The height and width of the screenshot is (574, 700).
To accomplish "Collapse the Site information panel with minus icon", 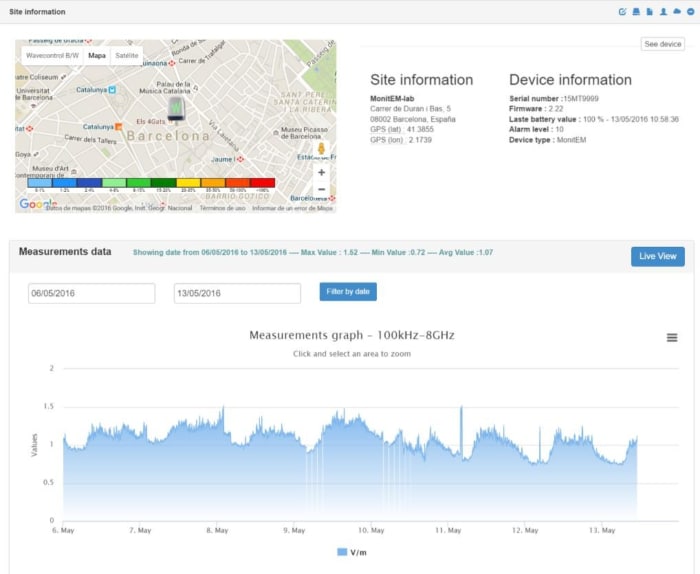I will coord(689,12).
